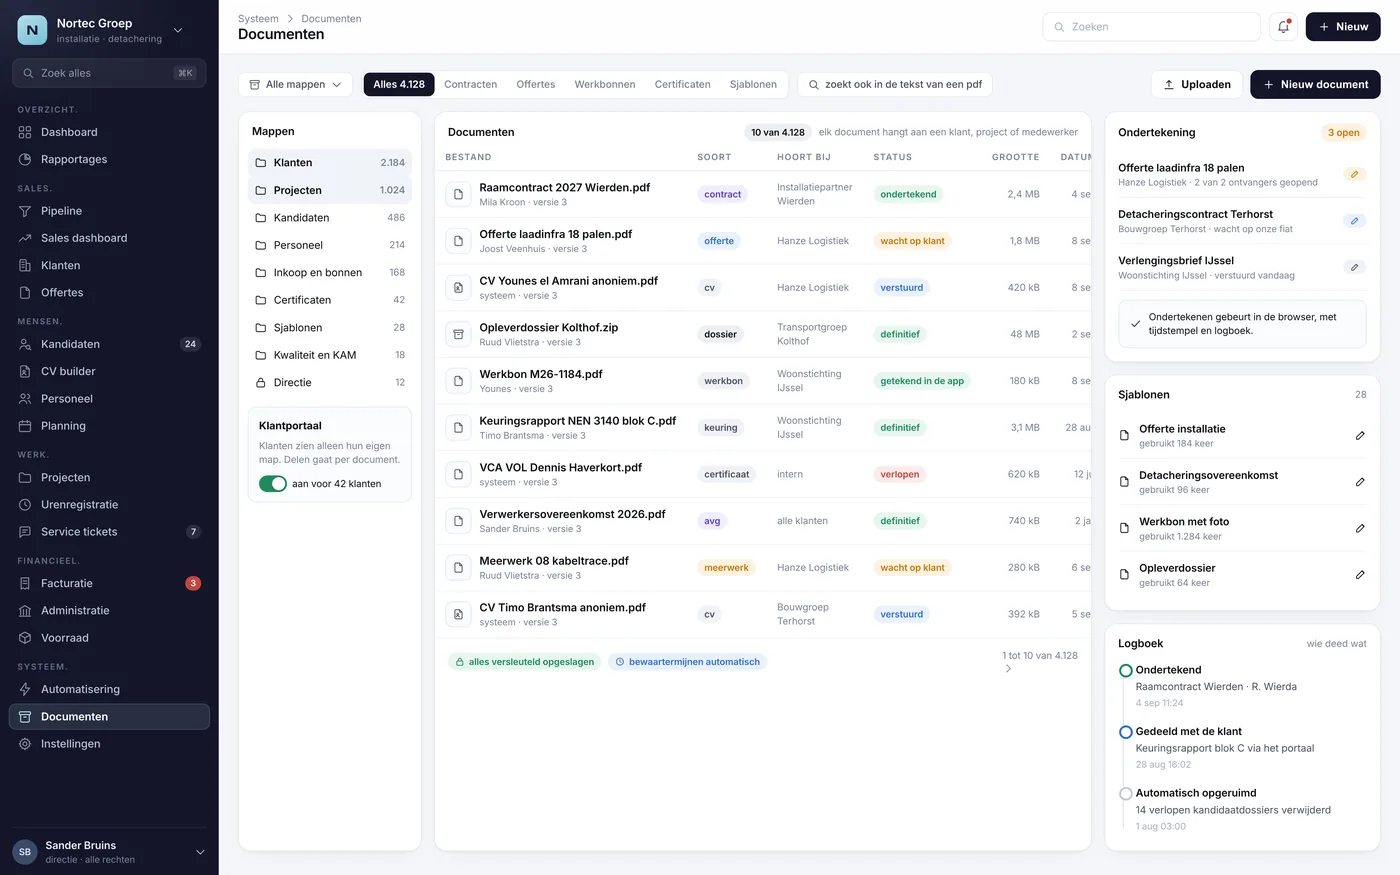Select the Inkoop en bonnen folder
The height and width of the screenshot is (875, 1400).
pyautogui.click(x=330, y=273)
